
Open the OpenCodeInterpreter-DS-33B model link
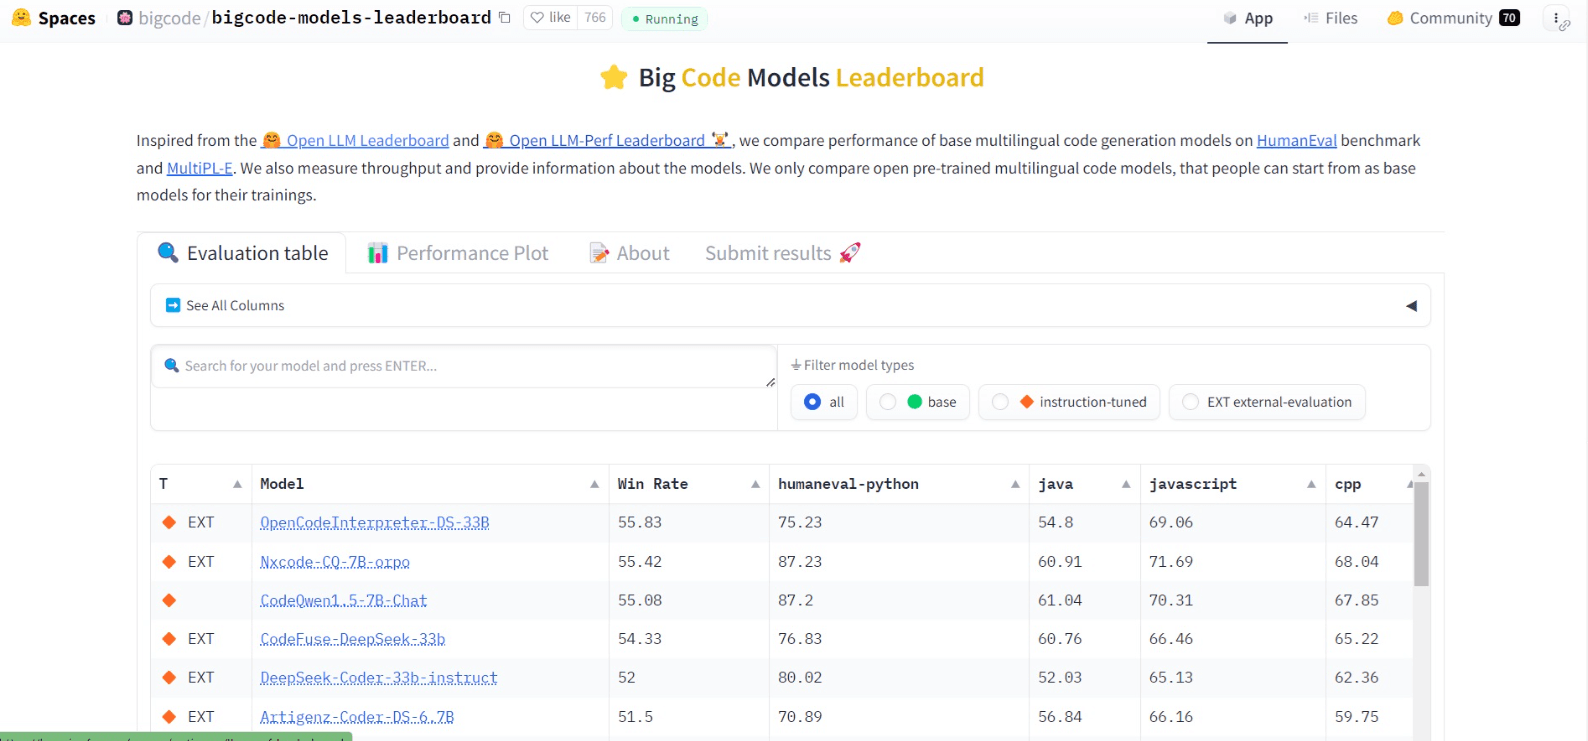pyautogui.click(x=374, y=523)
